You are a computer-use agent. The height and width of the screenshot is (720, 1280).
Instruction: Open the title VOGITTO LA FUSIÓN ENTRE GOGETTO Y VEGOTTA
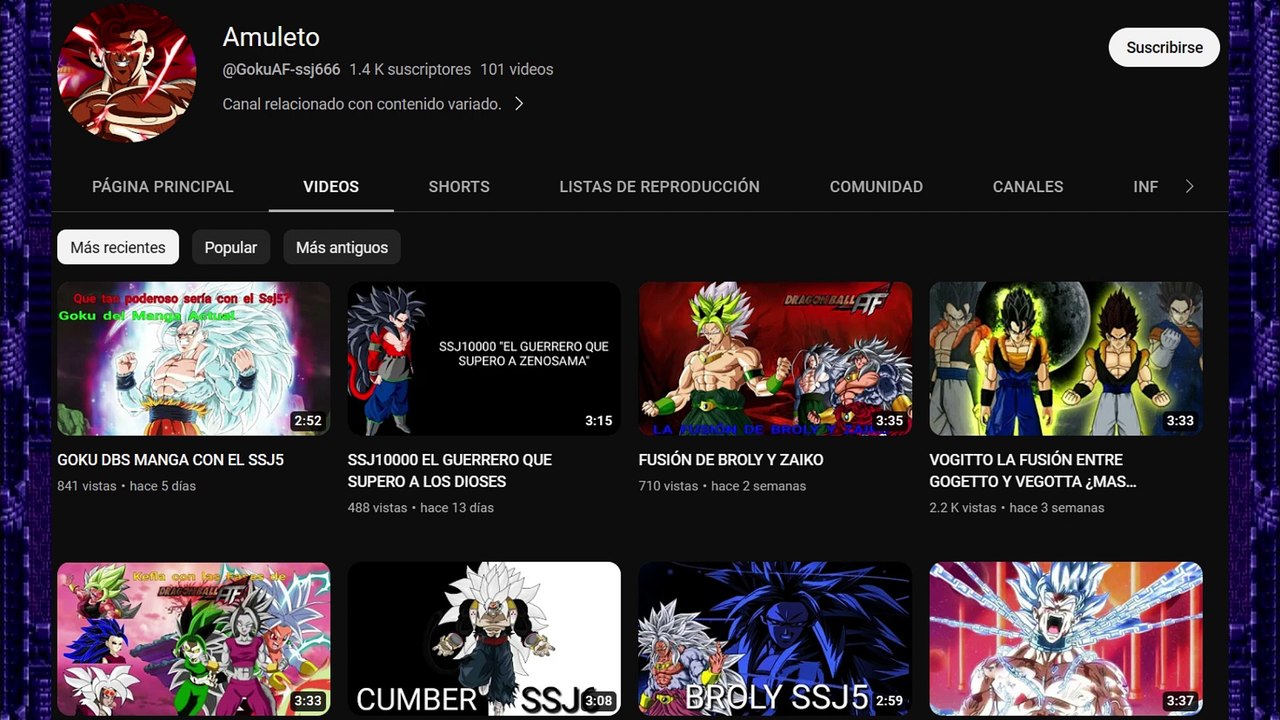[1033, 471]
